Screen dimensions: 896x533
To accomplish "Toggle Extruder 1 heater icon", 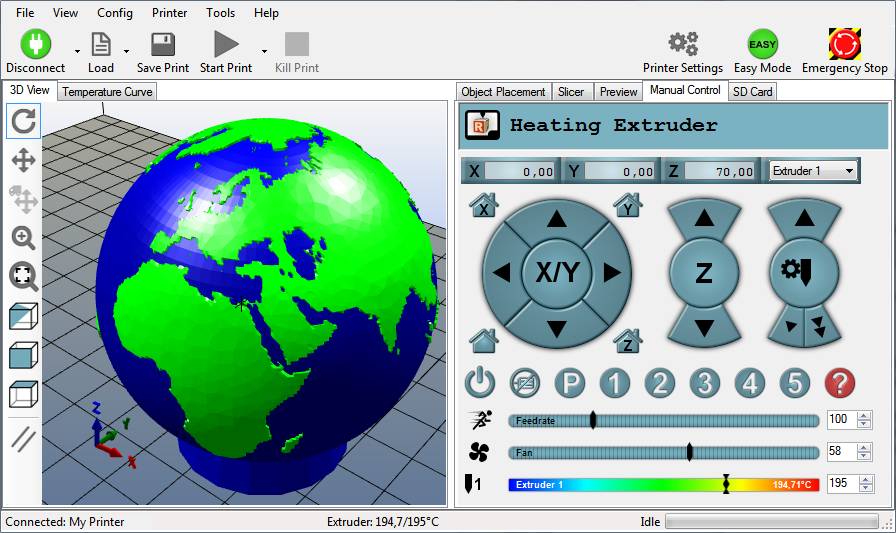I will 473,484.
